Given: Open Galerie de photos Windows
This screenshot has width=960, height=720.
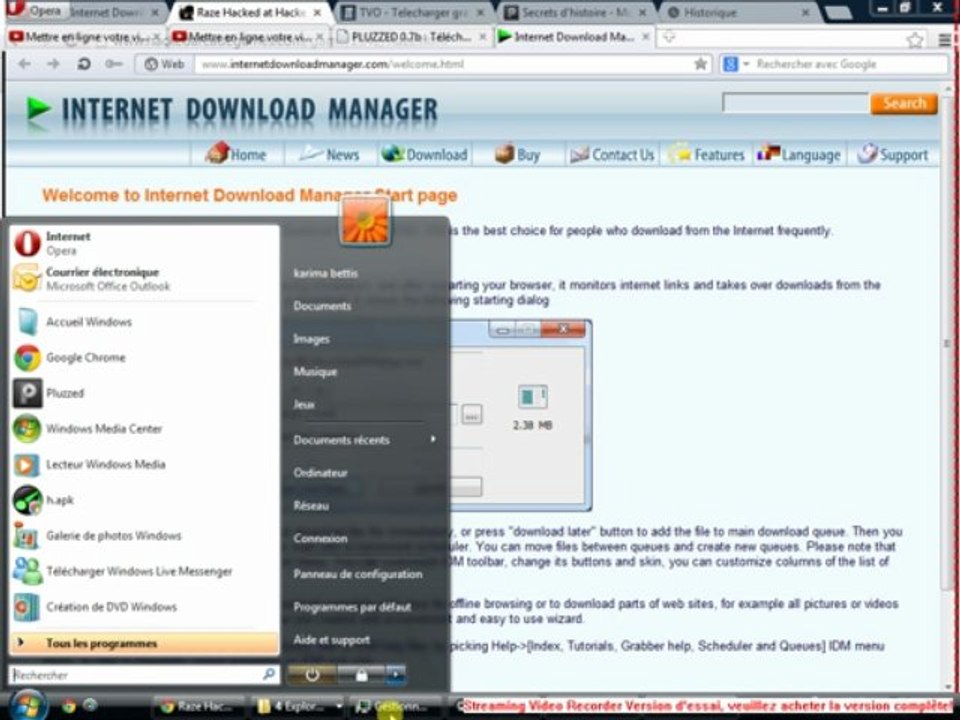Looking at the screenshot, I should coord(144,536).
